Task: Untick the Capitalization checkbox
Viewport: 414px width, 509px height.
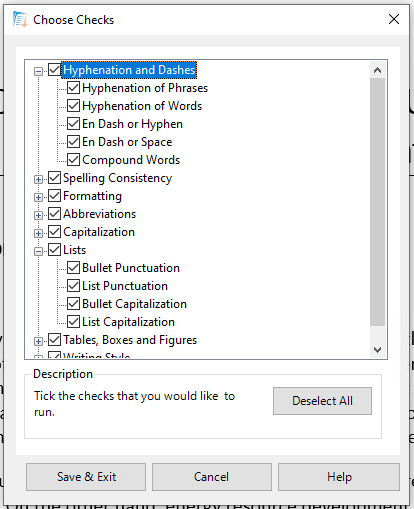Action: 54,232
